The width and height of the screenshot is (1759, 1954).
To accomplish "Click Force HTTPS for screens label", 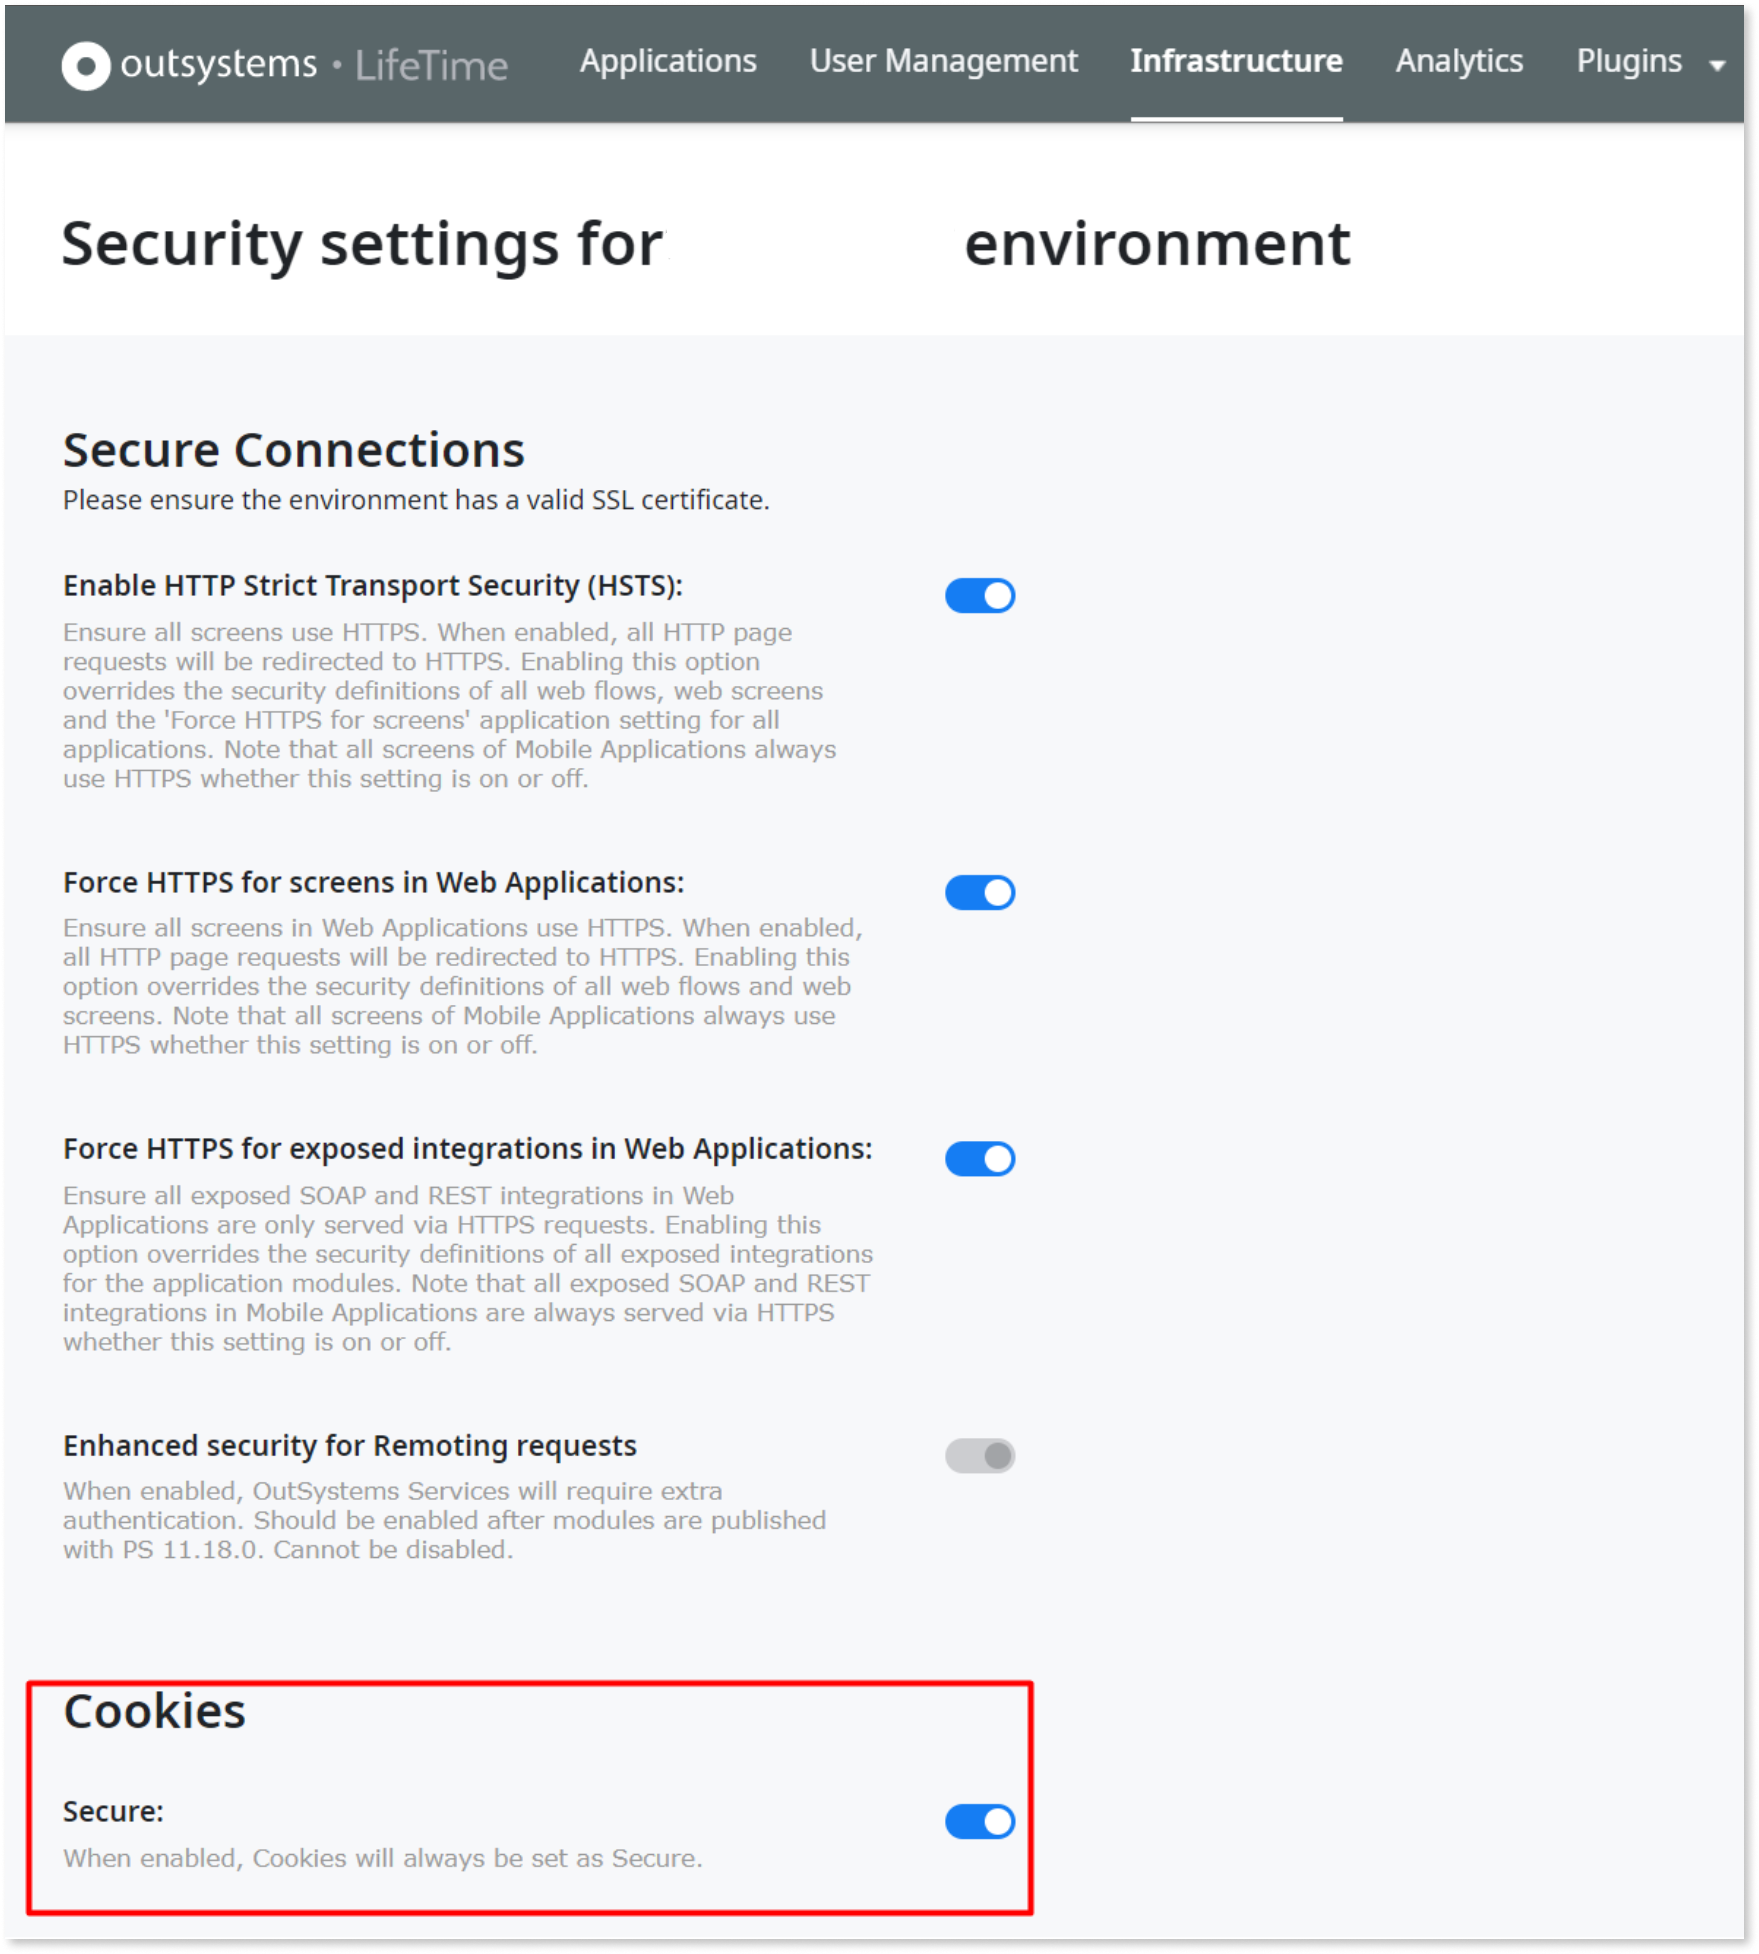I will tap(373, 882).
